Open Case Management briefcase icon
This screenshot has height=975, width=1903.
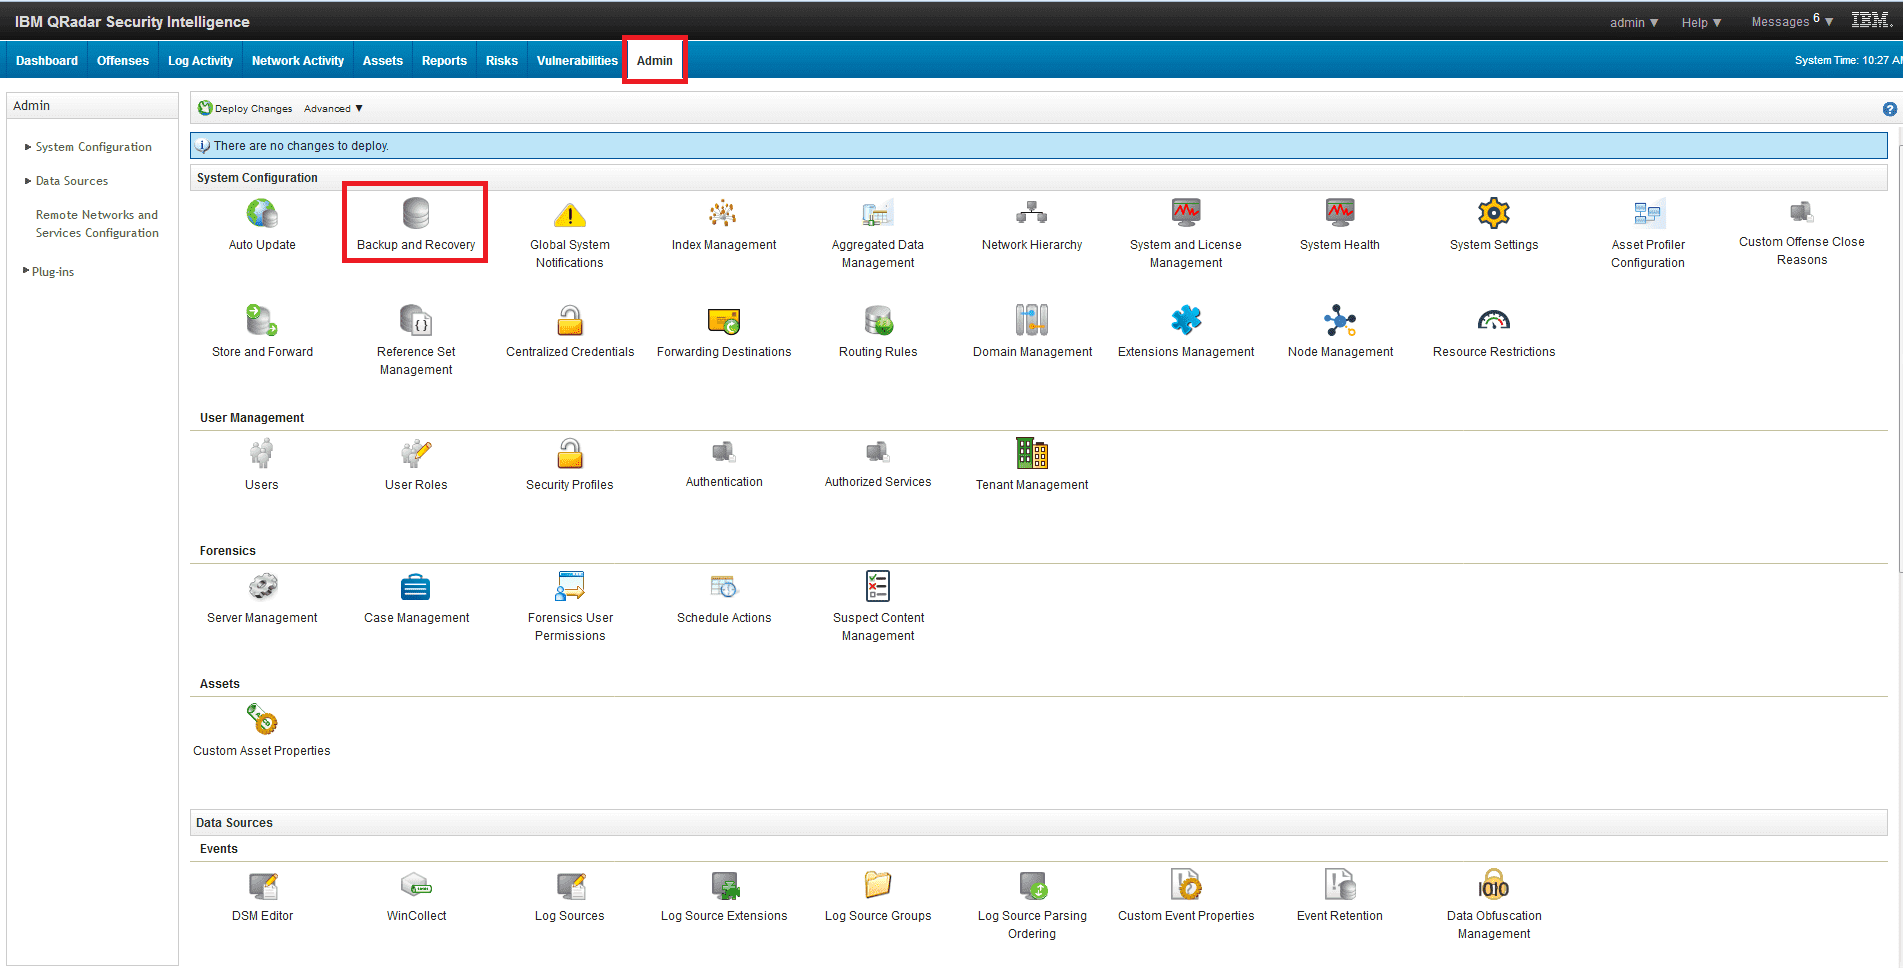(416, 587)
